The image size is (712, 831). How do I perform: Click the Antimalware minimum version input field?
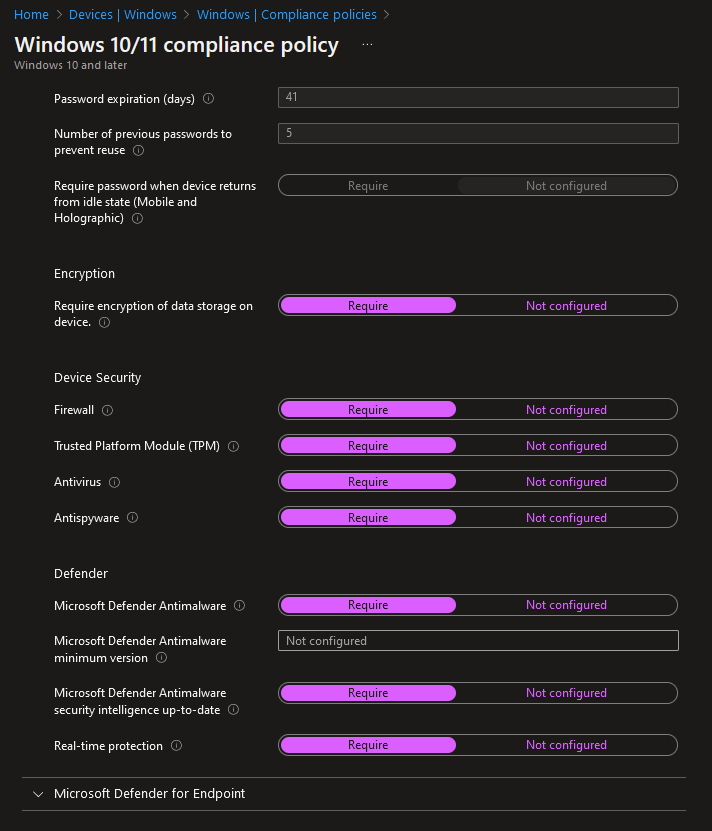[478, 641]
